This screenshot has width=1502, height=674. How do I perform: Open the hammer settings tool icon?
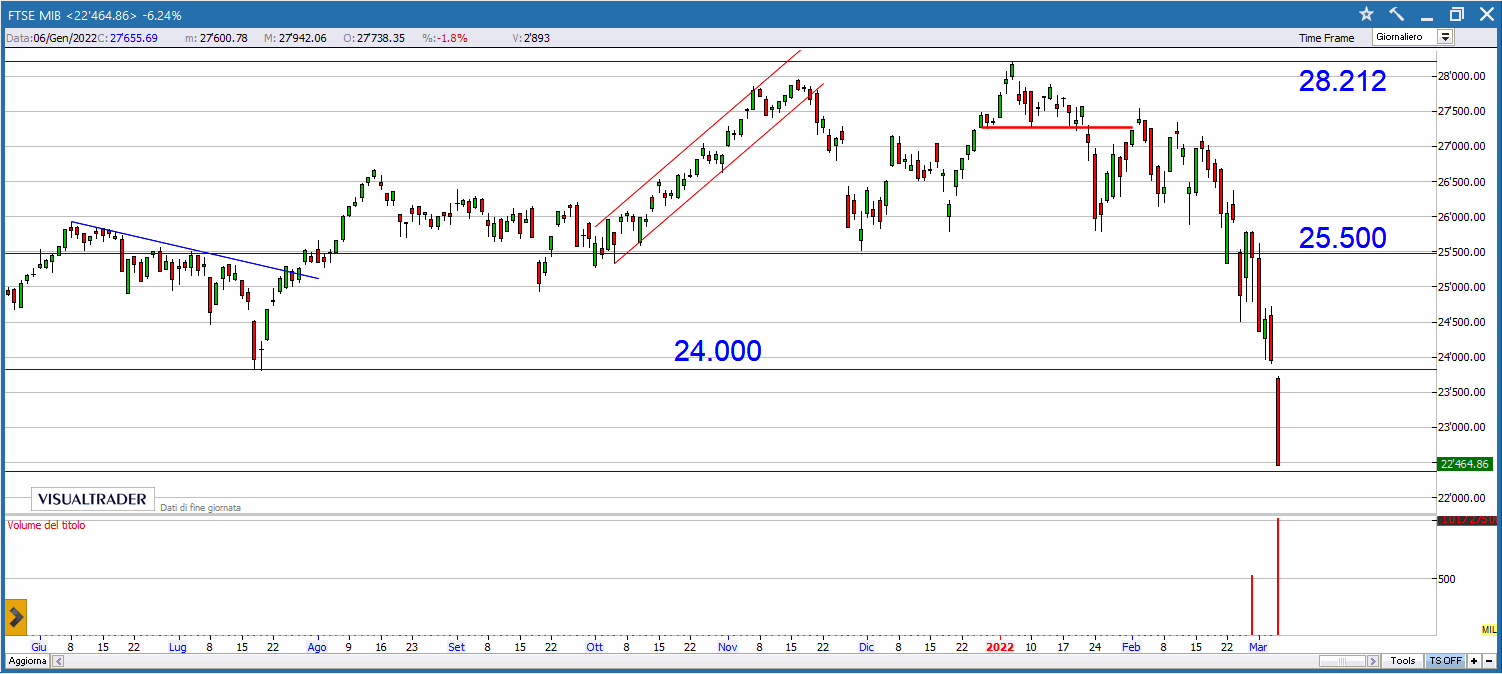(1397, 15)
